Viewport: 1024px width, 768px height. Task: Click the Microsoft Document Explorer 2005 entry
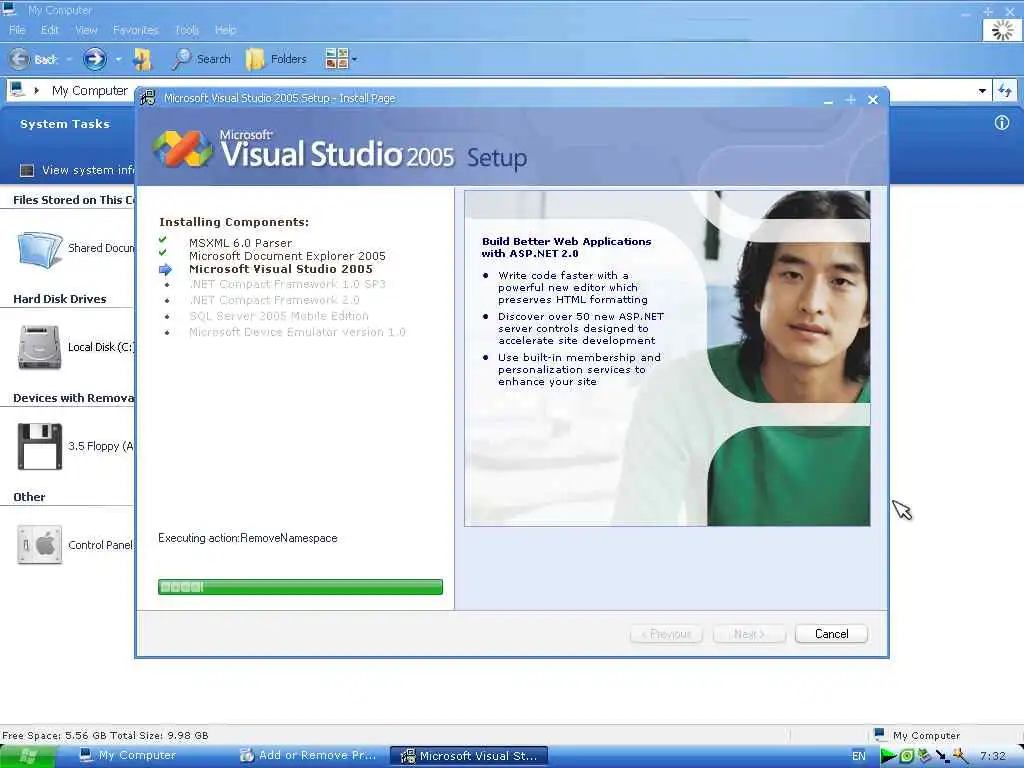(287, 256)
